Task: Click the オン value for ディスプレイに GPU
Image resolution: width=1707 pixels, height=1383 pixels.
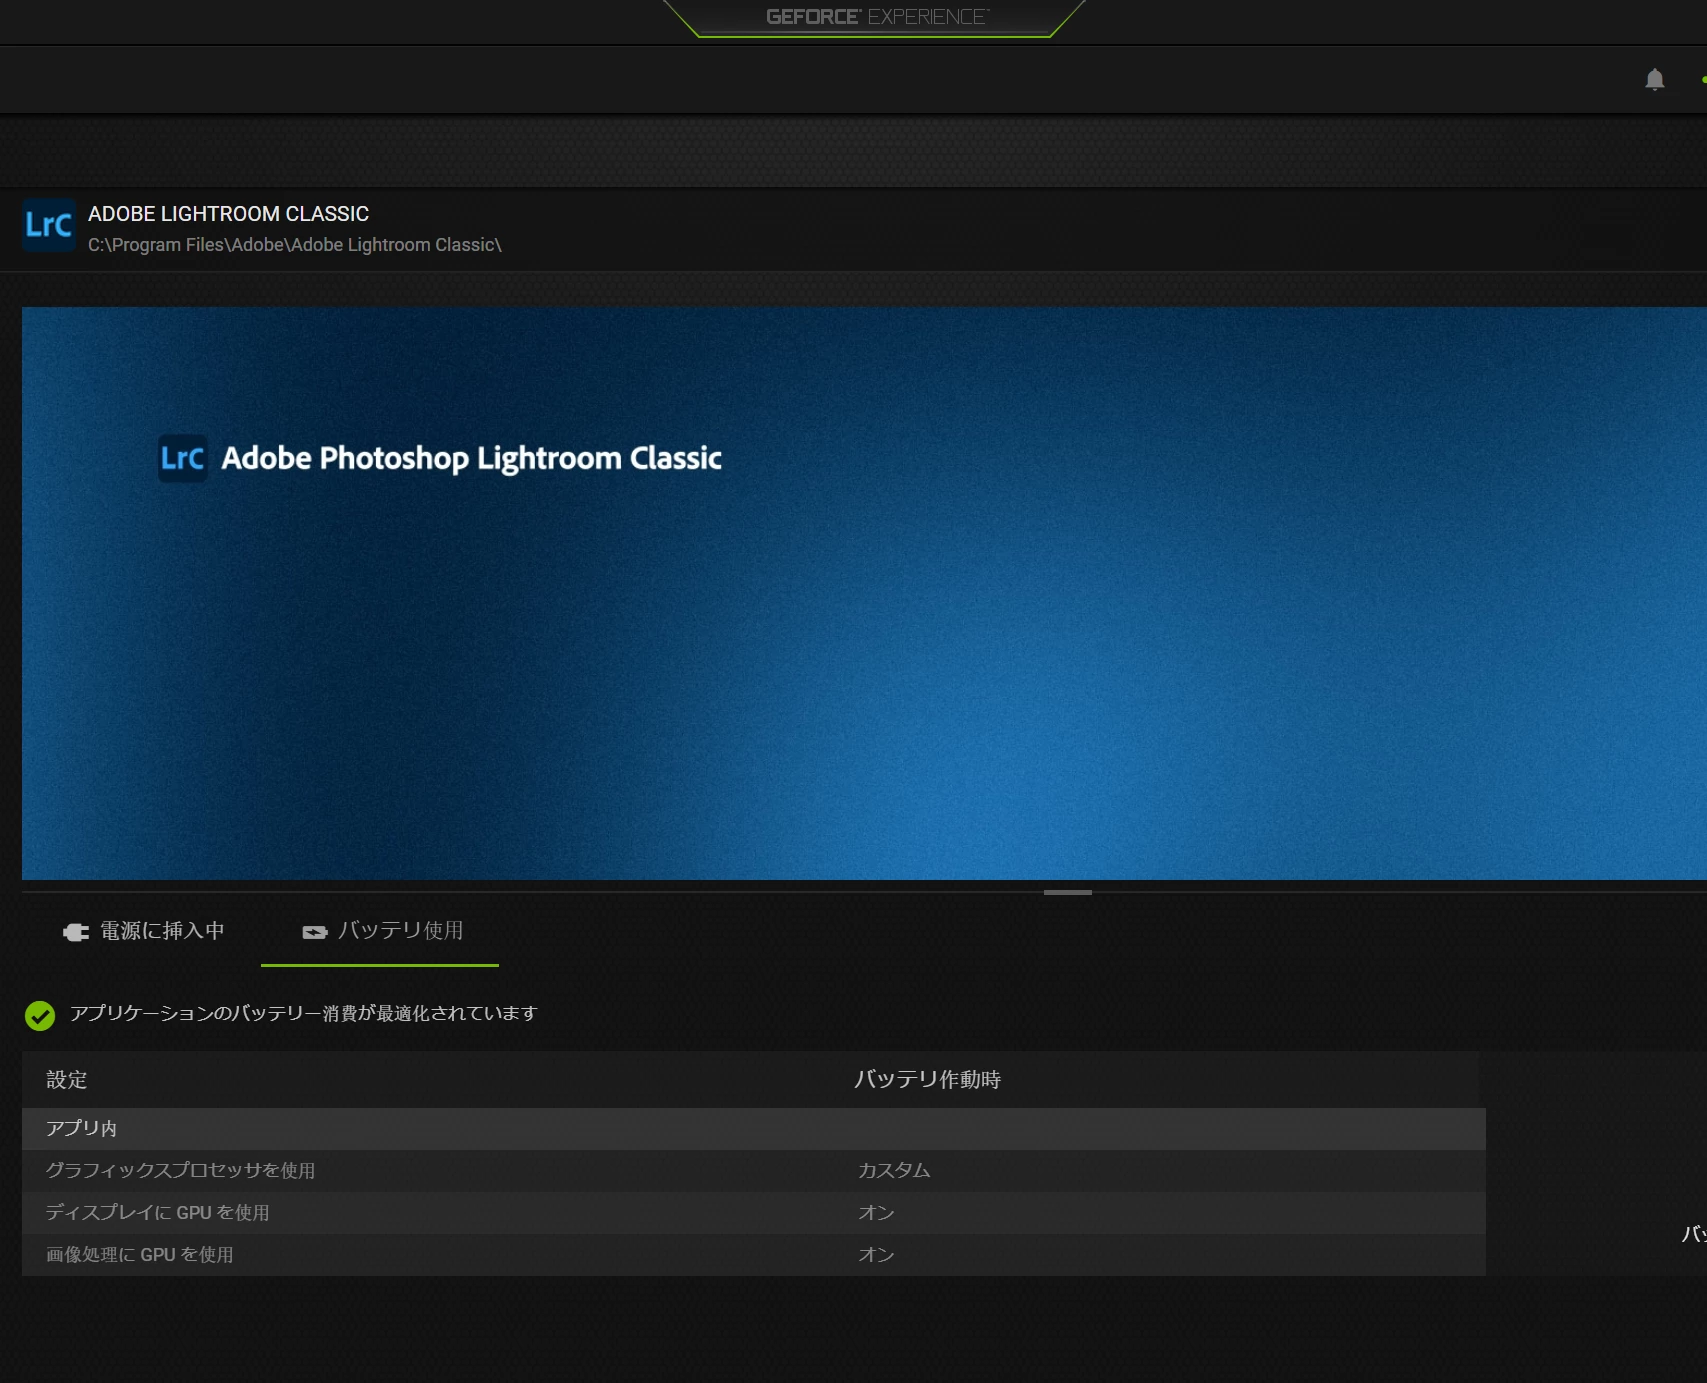Action: (x=876, y=1213)
